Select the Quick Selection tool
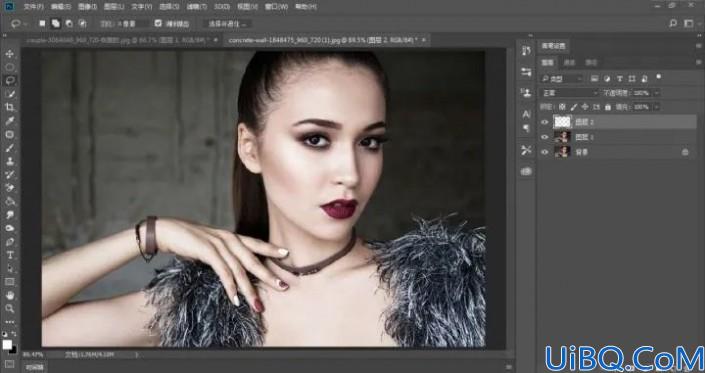The image size is (705, 373). [9, 94]
